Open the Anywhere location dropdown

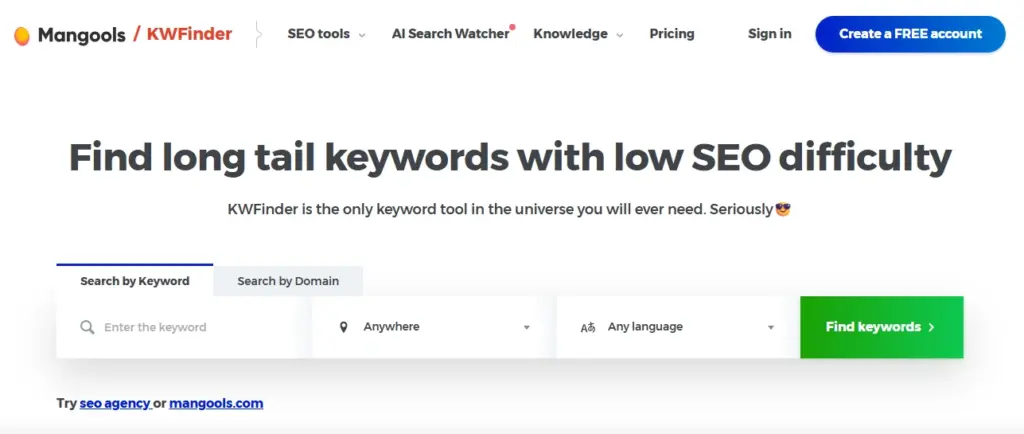click(x=434, y=327)
